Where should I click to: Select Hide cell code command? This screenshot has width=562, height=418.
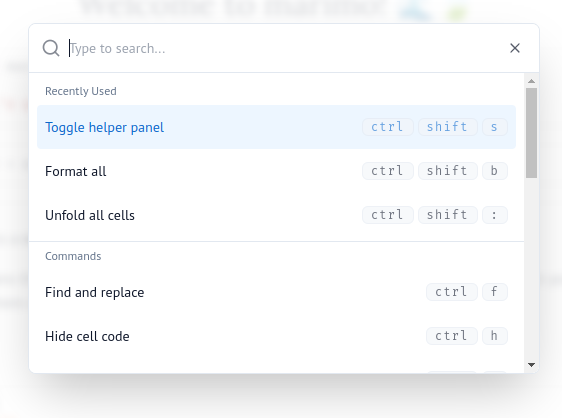(276, 336)
